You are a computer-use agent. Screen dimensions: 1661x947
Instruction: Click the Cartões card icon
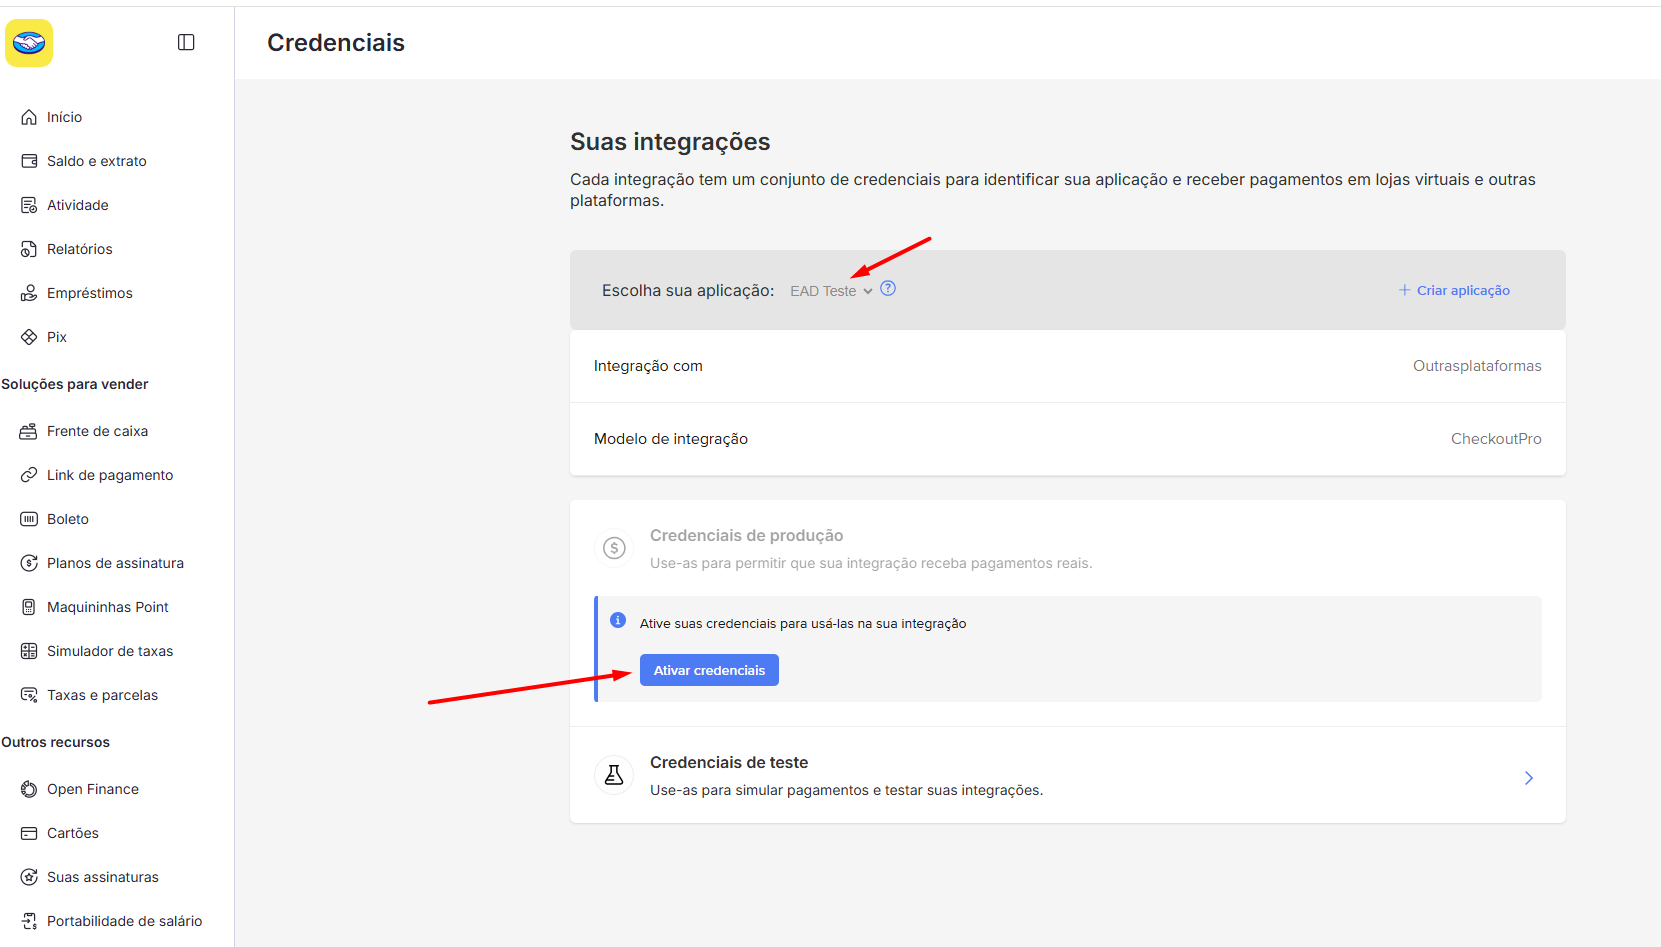pyautogui.click(x=29, y=833)
